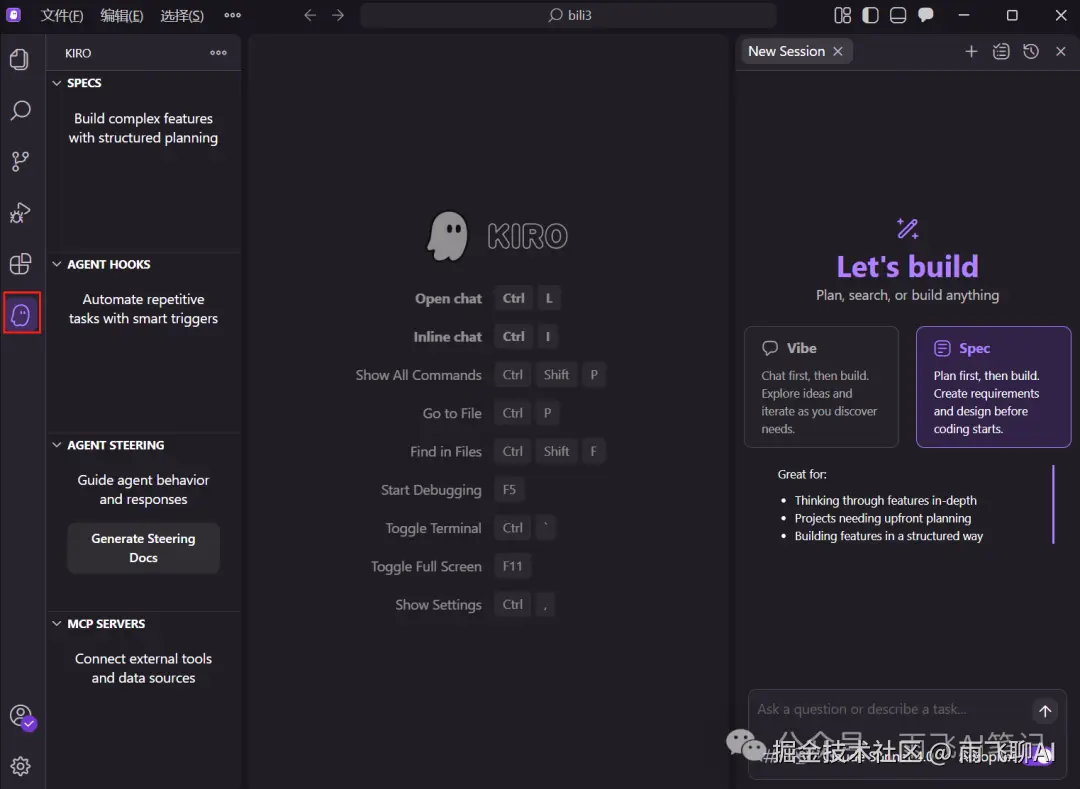Click the Generate Steering Docs button
The height and width of the screenshot is (789, 1080).
143,548
